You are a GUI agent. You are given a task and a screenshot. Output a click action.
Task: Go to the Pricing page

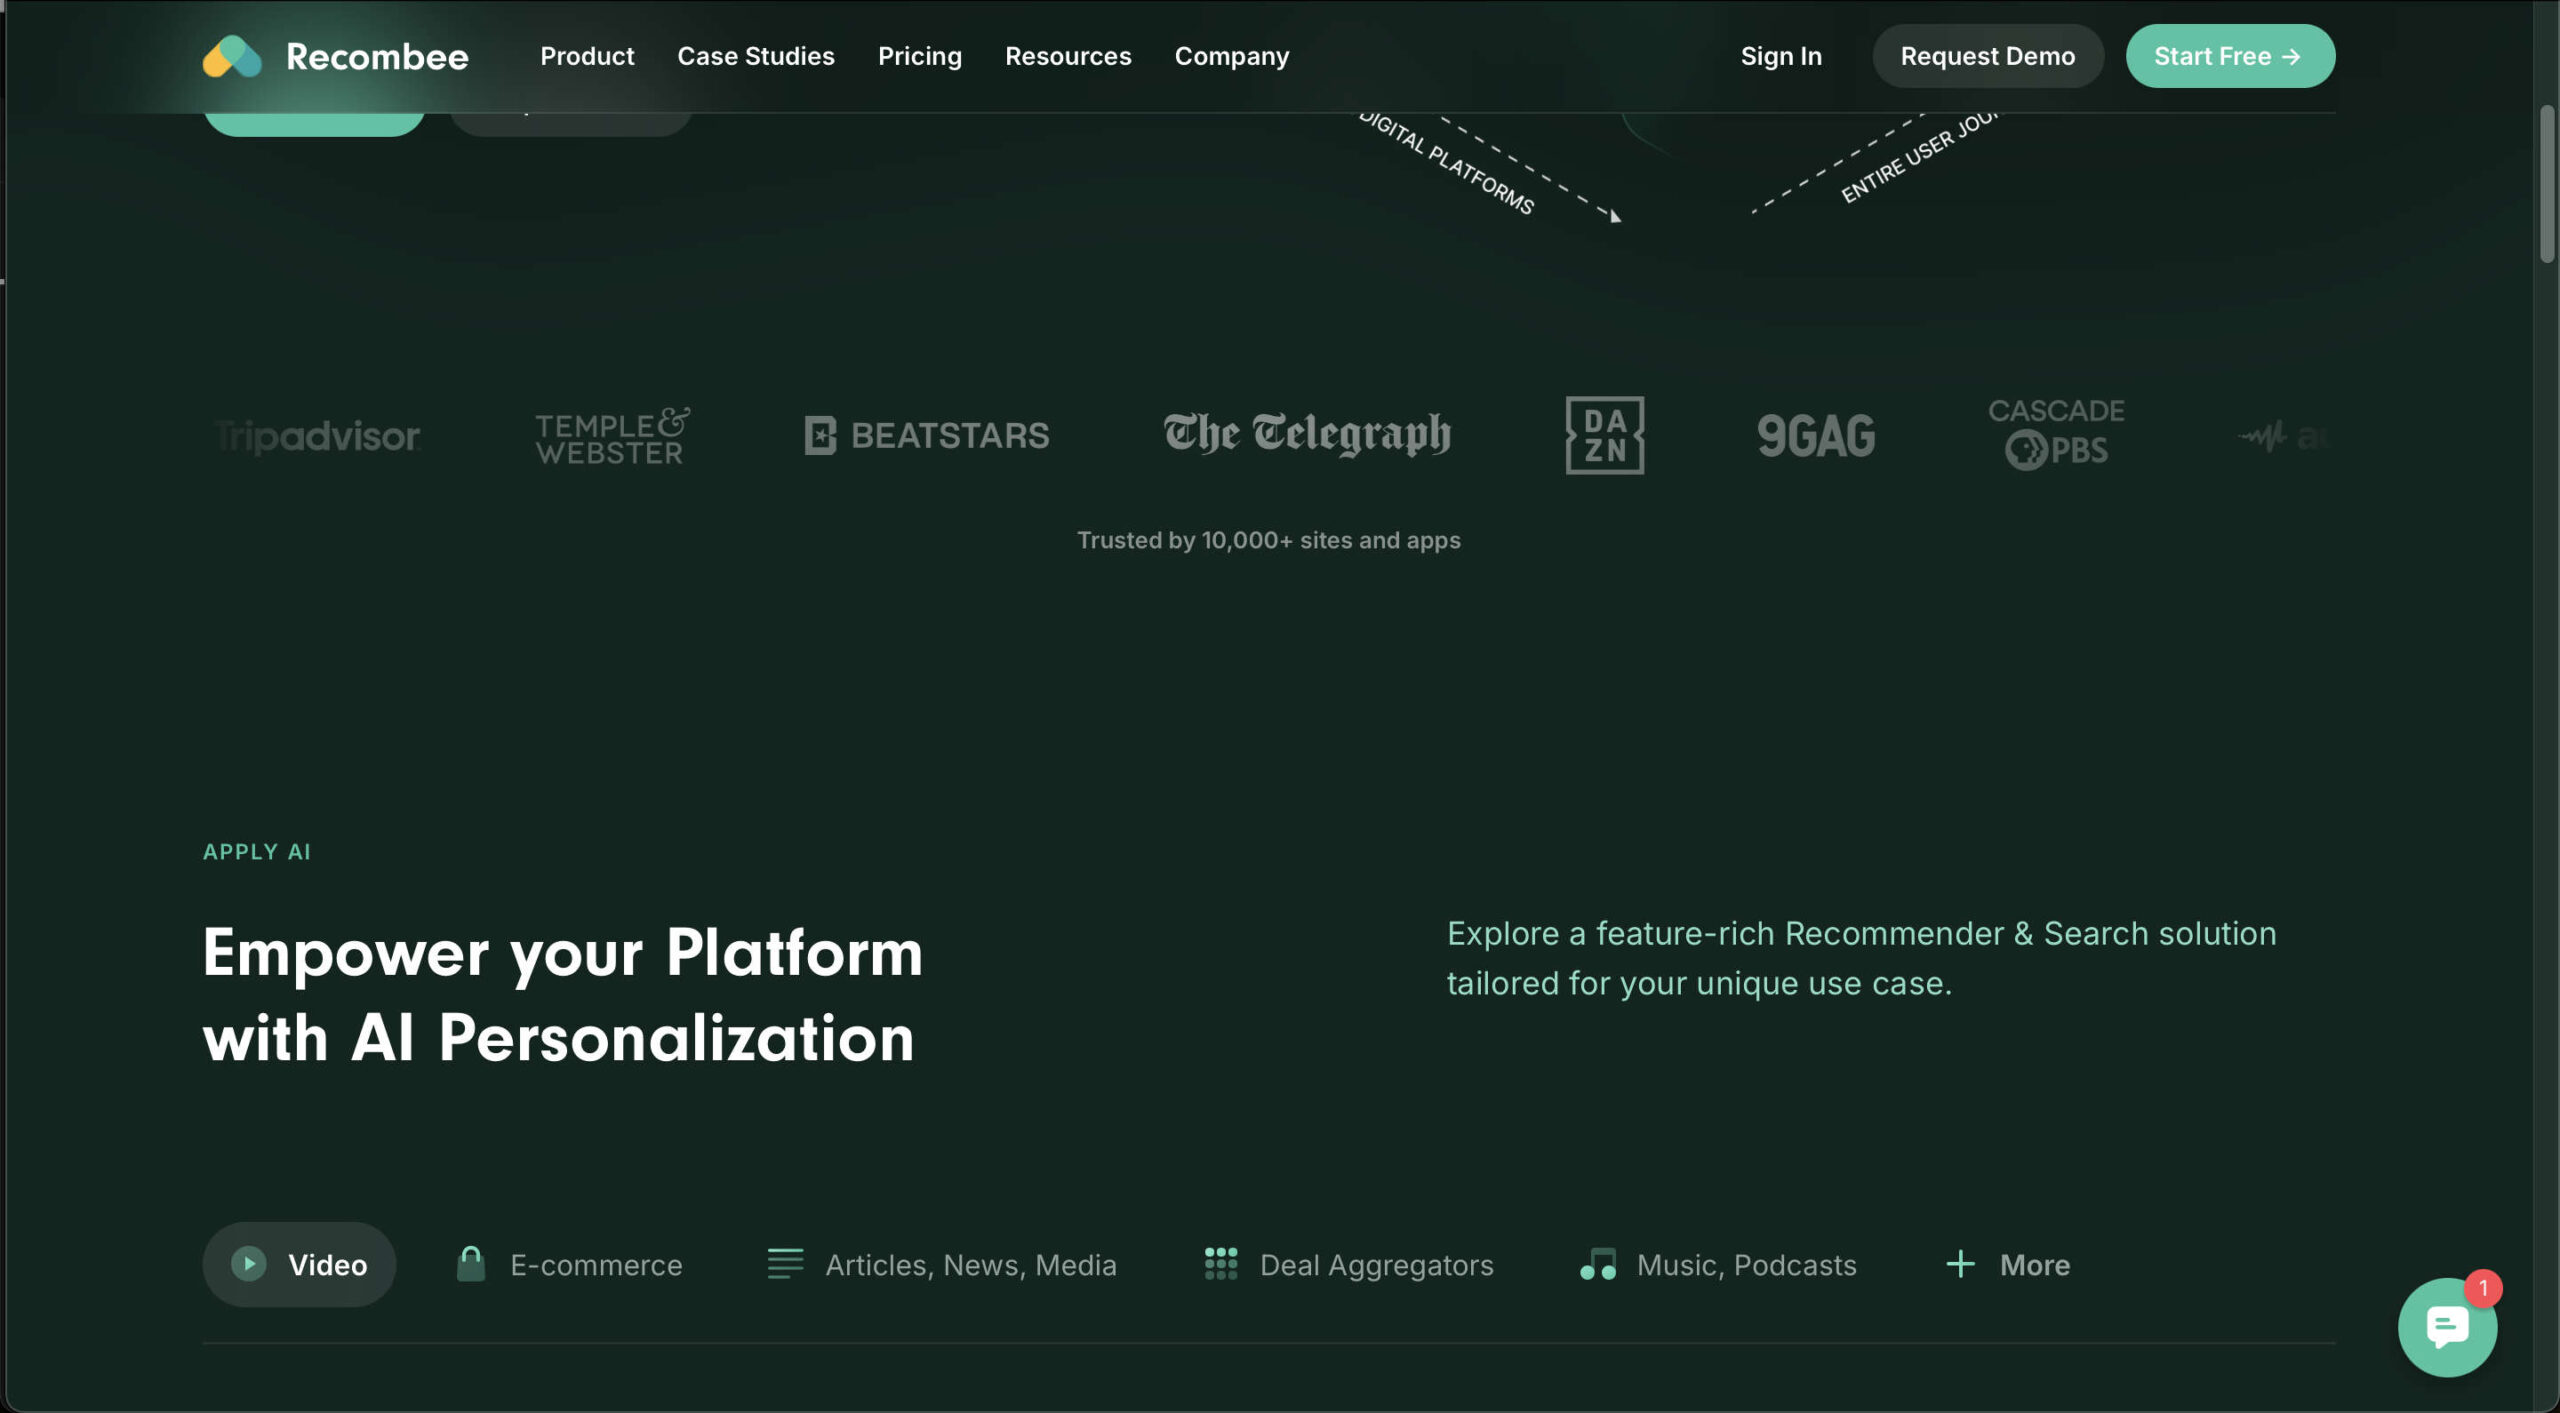(x=919, y=56)
